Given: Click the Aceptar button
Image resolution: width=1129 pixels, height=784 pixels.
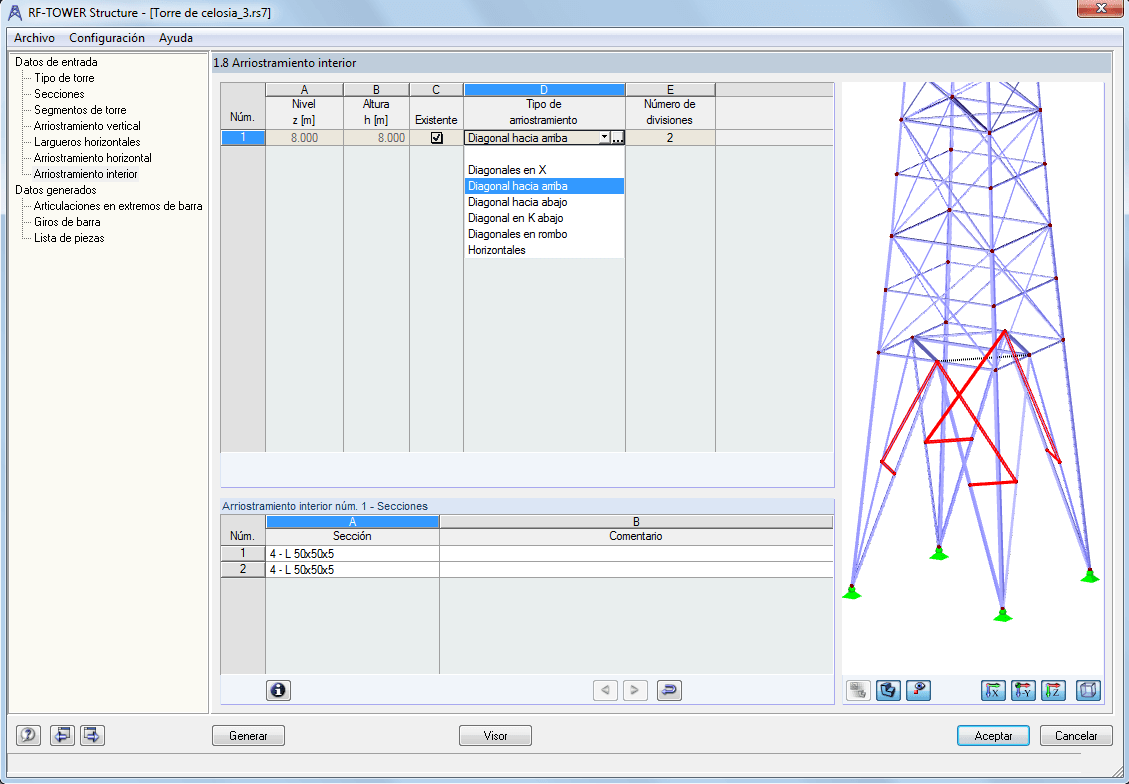Looking at the screenshot, I should [x=994, y=736].
